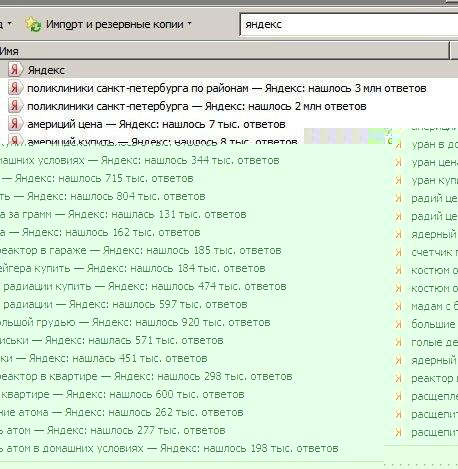The image size is (458, 469).
Task: Select the "квартире" row with 600 тыс.
Action: [122, 394]
